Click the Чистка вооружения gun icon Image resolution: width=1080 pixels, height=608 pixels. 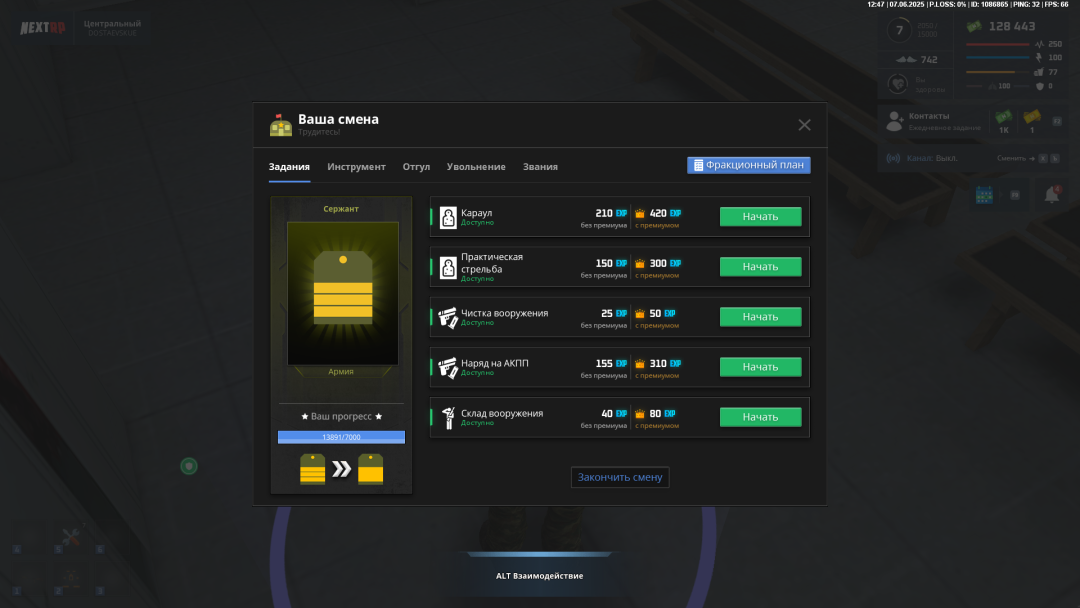[x=448, y=317]
